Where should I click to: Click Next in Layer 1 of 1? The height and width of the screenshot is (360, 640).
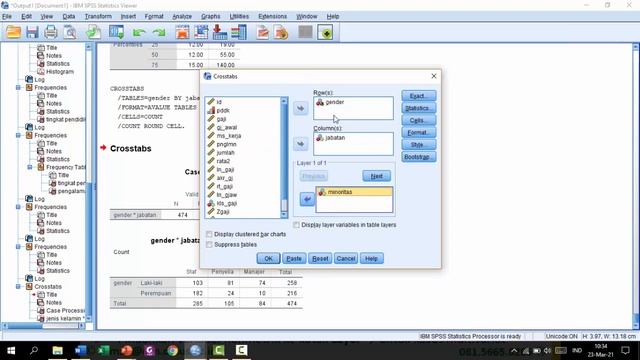376,176
